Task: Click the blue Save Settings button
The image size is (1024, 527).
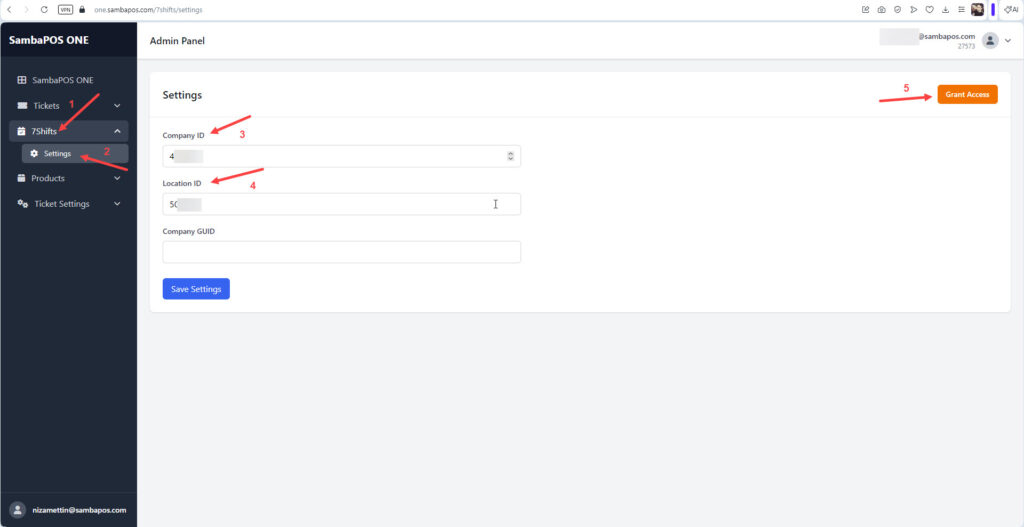Action: tap(196, 289)
